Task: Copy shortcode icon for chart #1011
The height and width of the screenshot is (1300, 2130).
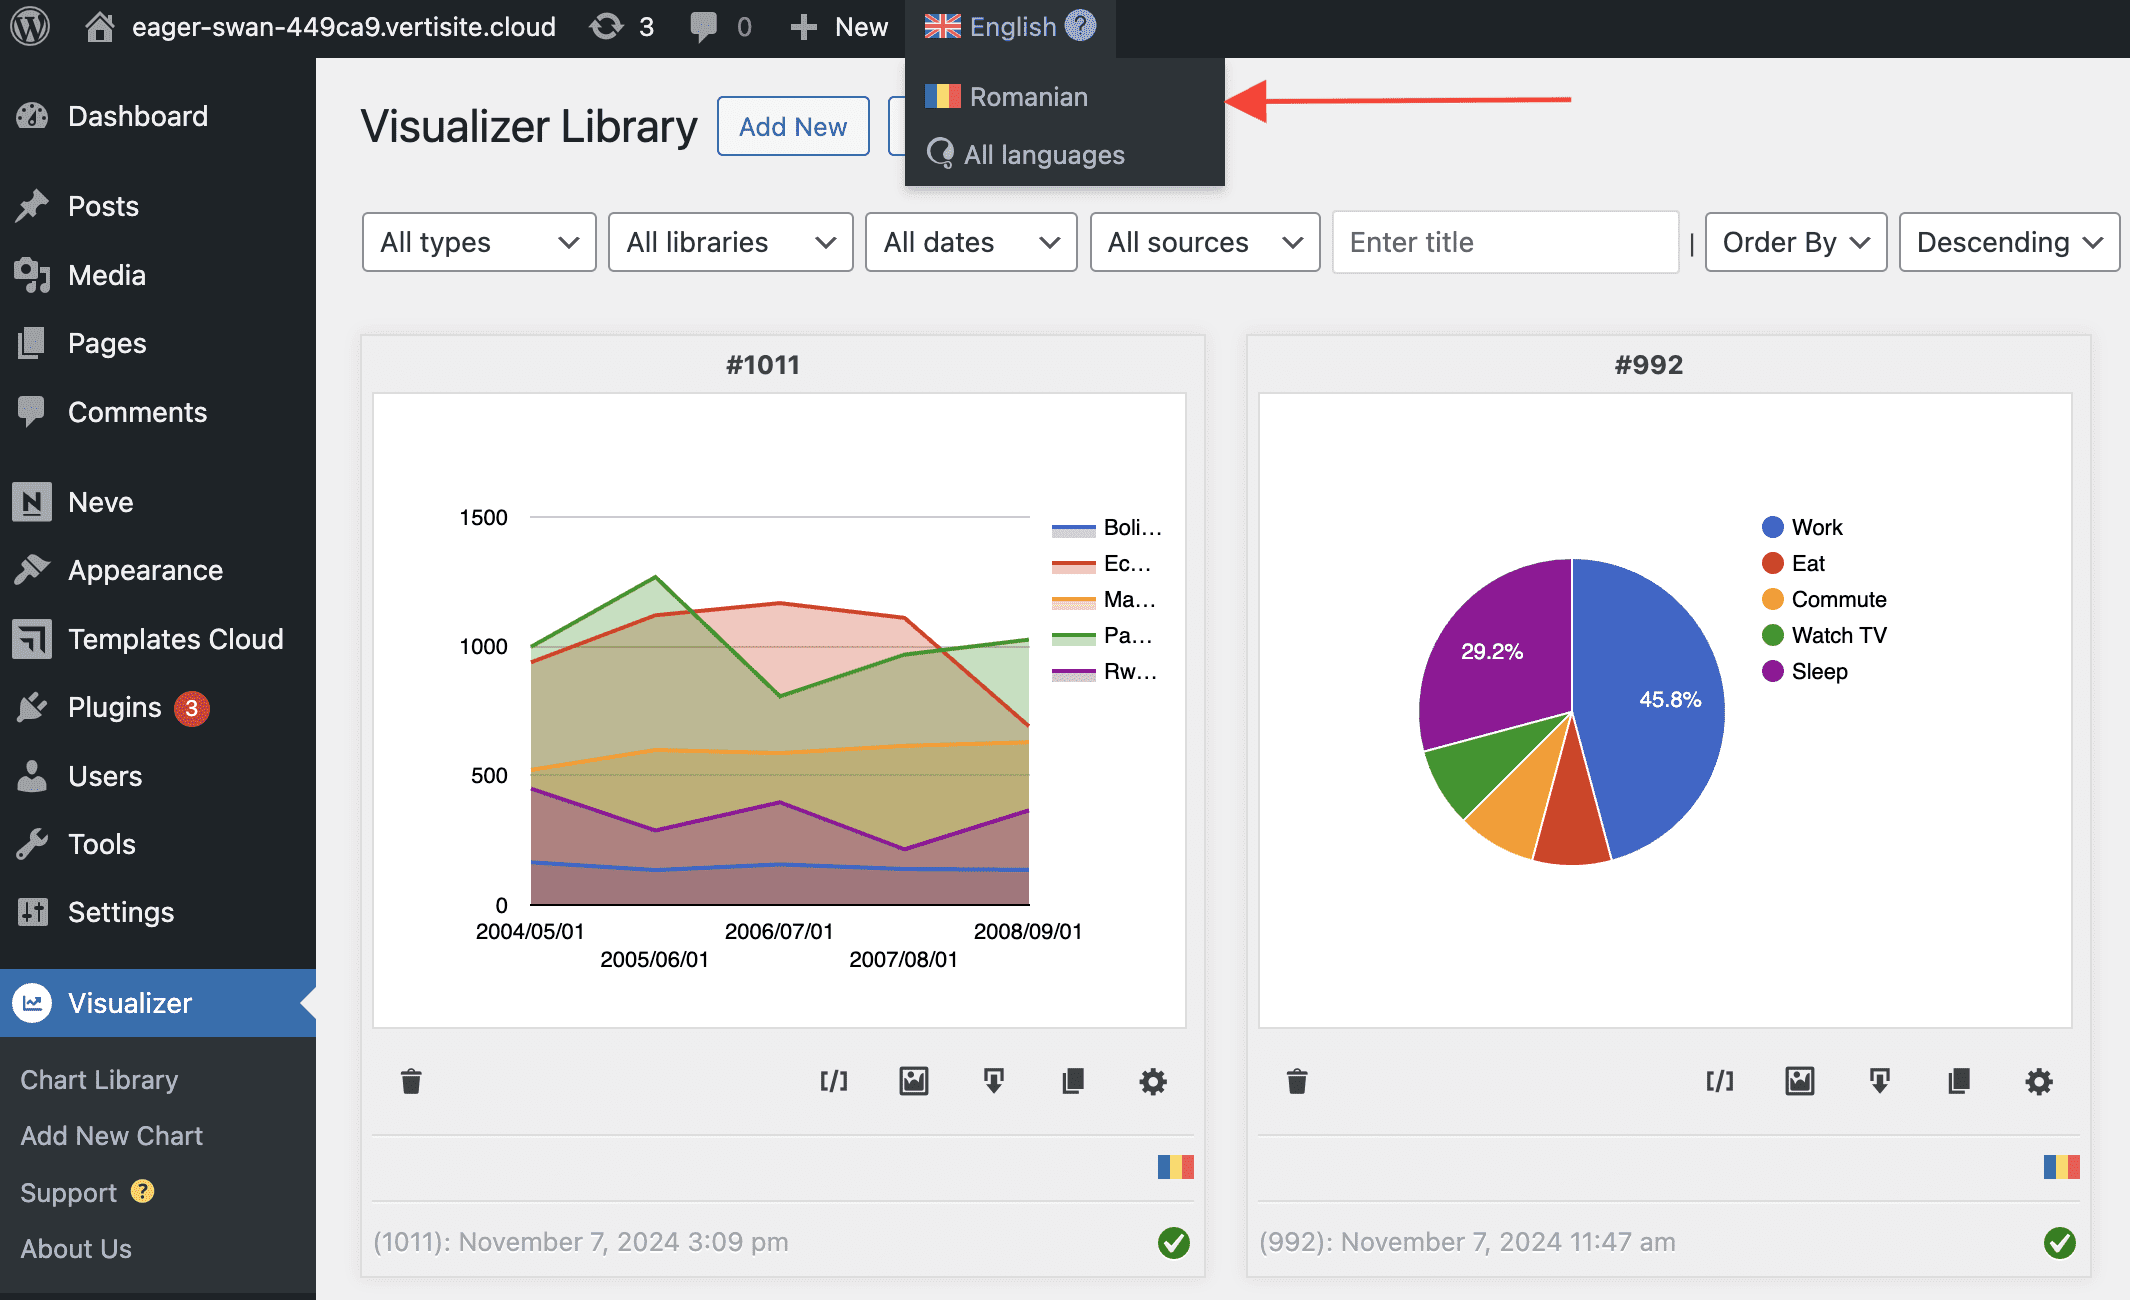Action: 833,1081
